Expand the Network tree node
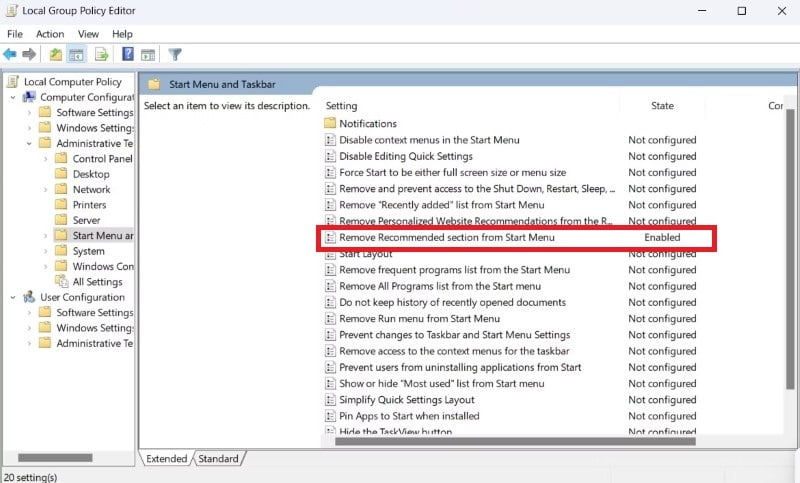Screen dimensions: 800x483 (x=45, y=189)
